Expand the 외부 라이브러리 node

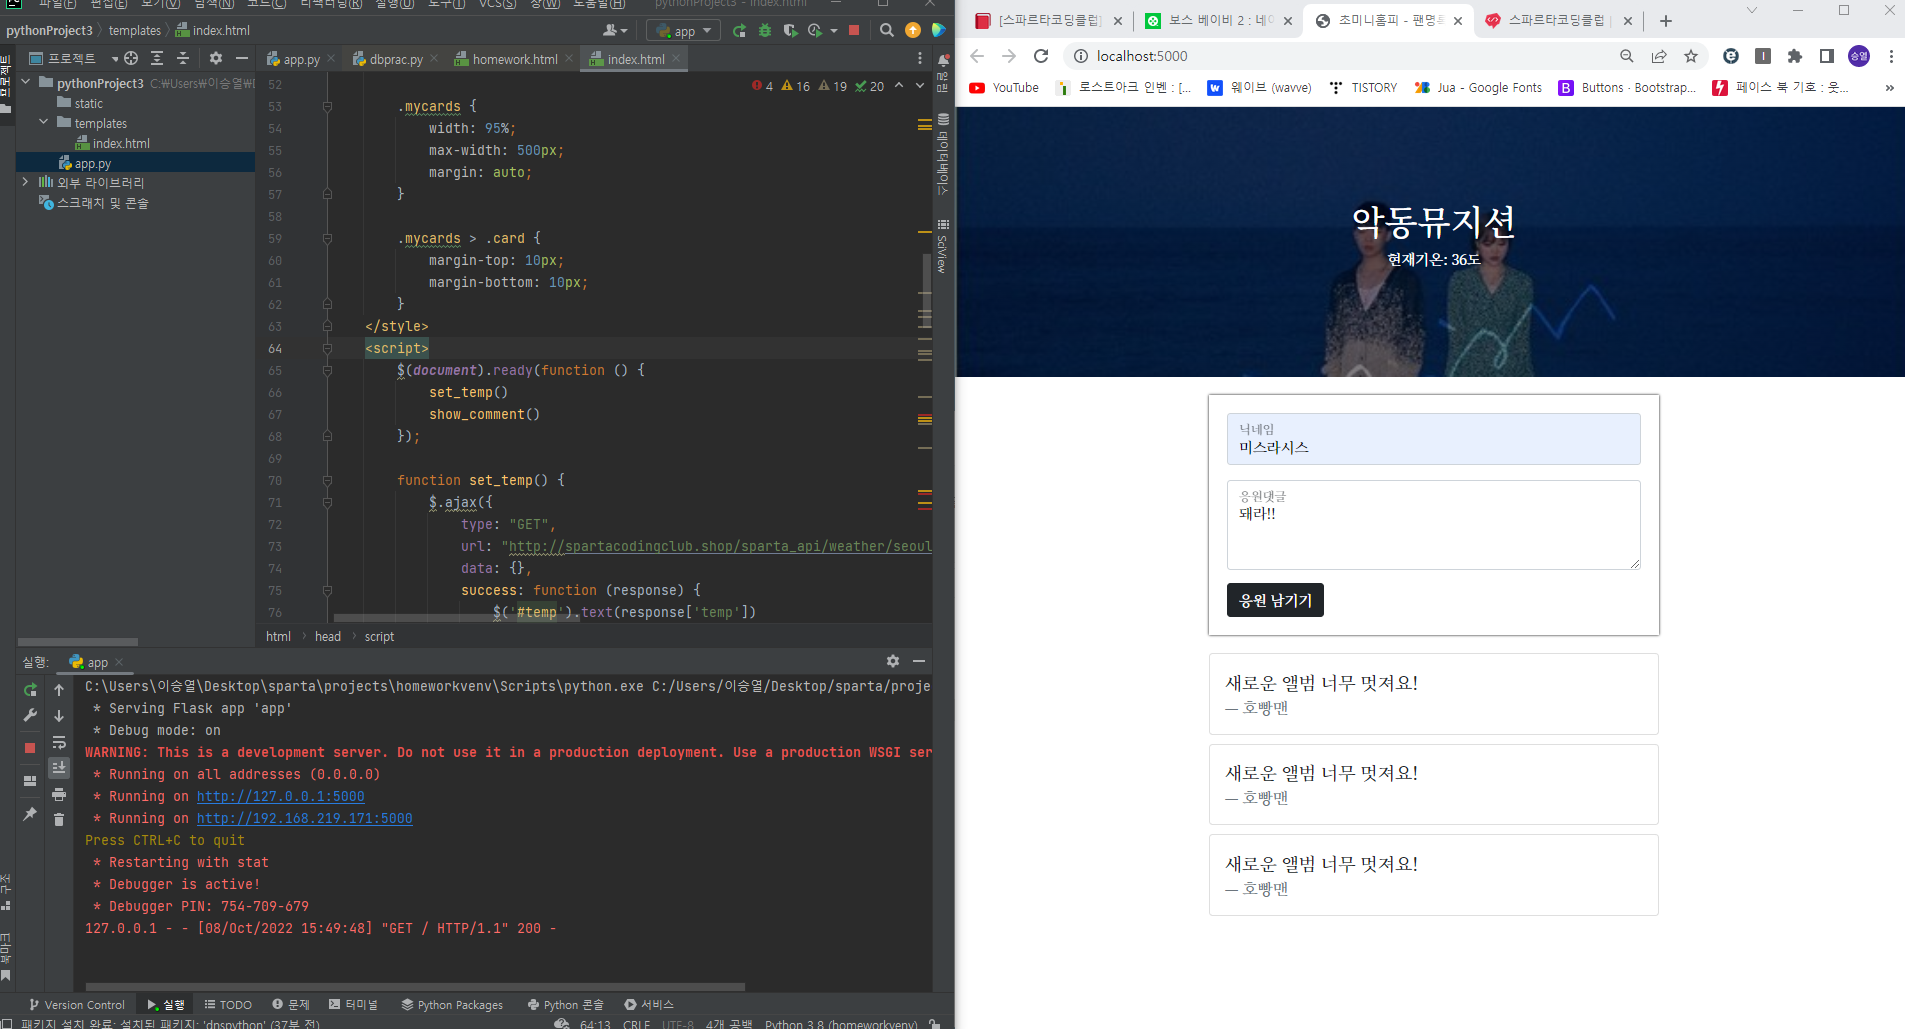(x=26, y=182)
